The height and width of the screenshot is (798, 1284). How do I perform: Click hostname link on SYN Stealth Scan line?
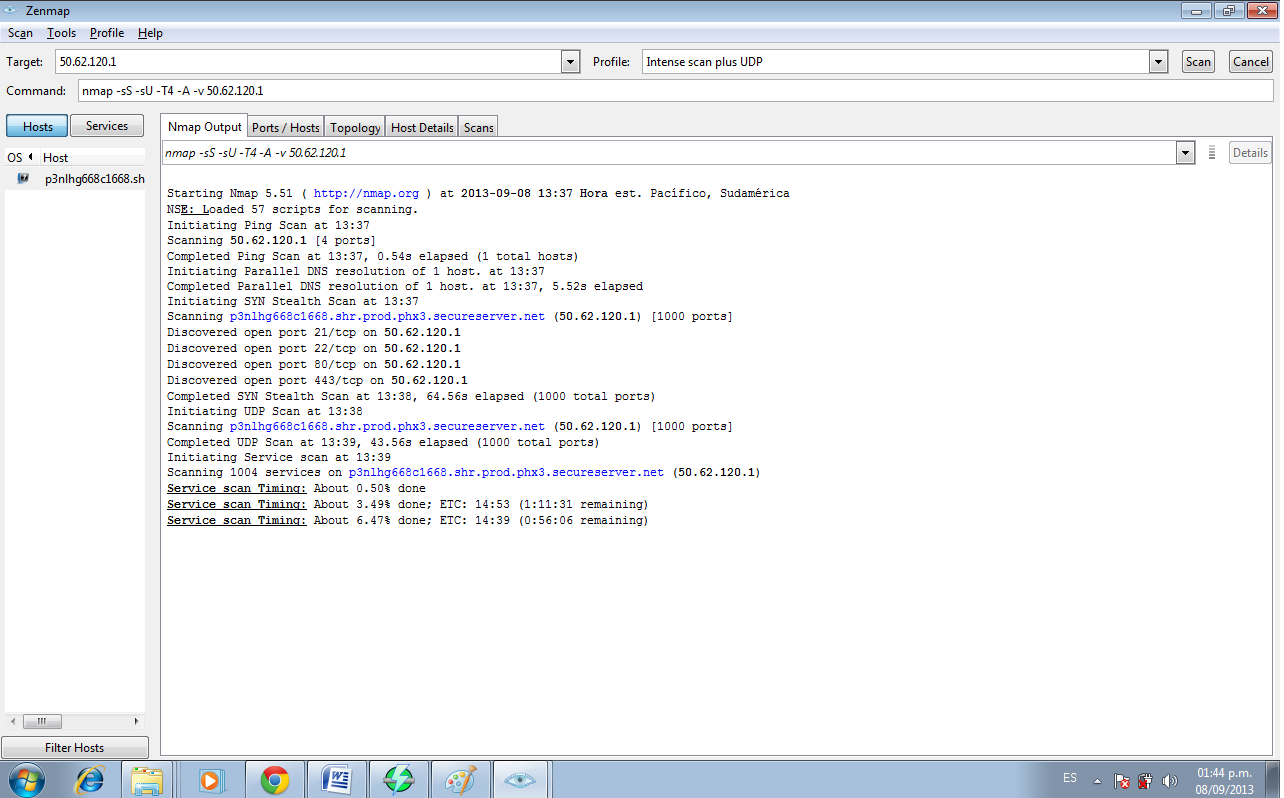(x=387, y=317)
